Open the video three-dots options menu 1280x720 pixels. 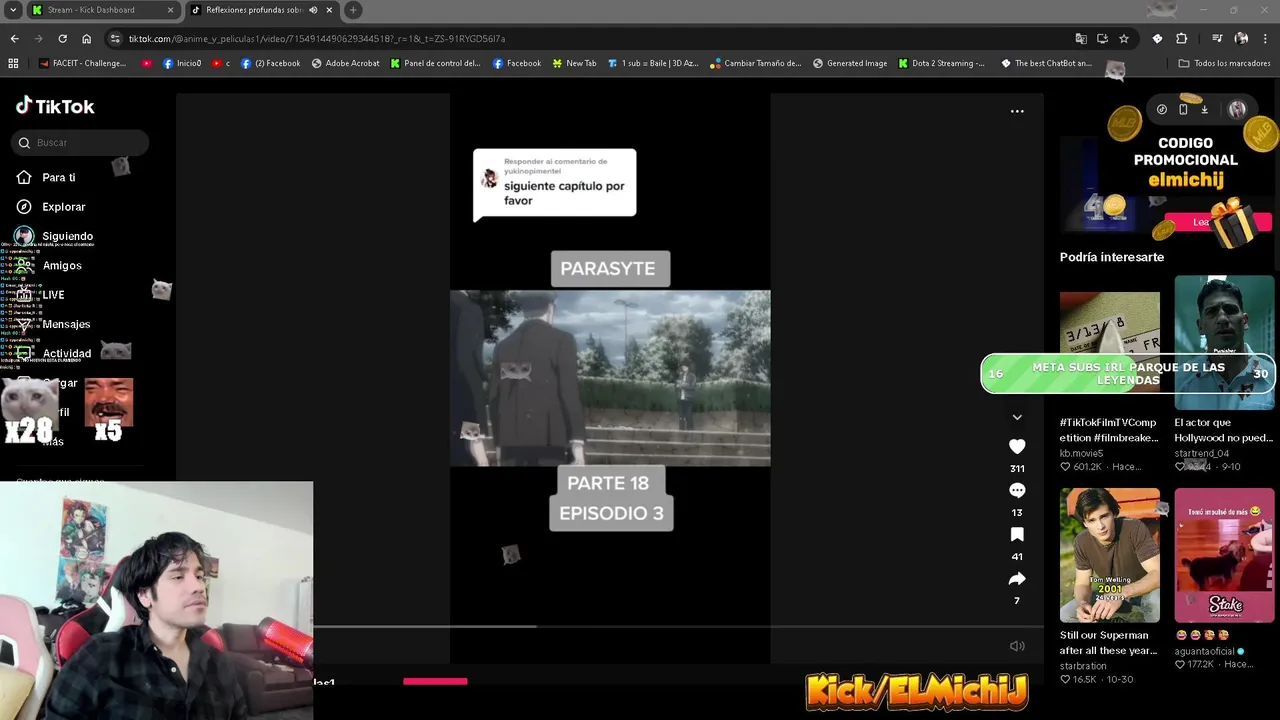[x=1017, y=111]
